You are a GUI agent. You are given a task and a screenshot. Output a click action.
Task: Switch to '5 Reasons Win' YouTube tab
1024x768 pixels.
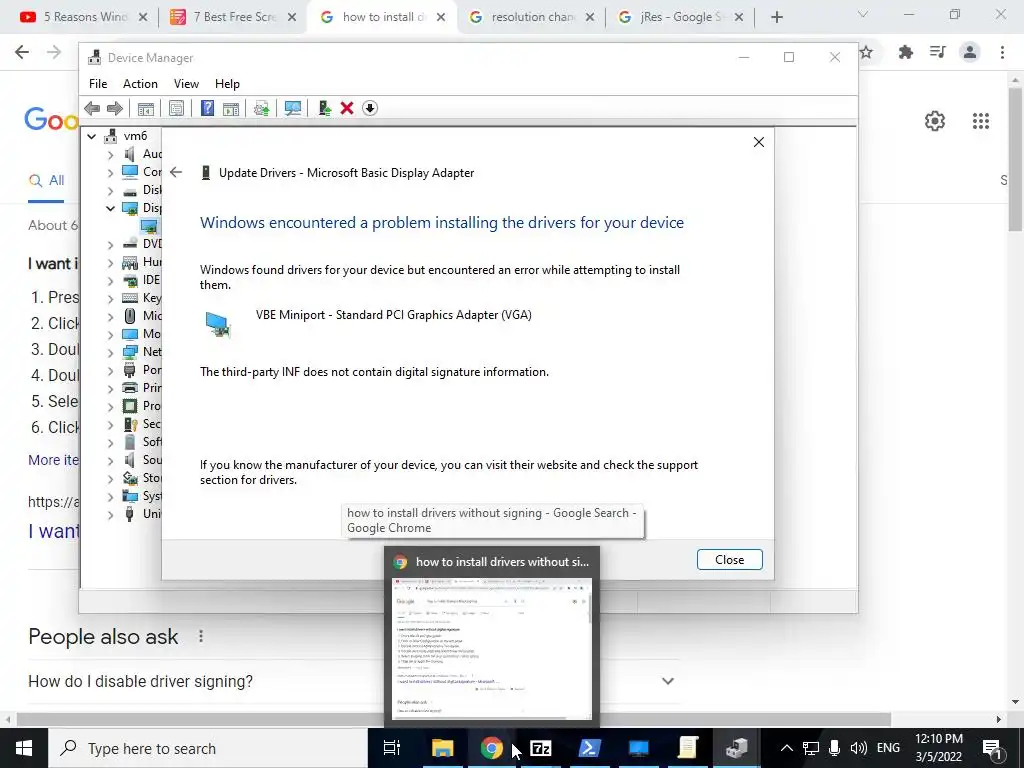(84, 17)
